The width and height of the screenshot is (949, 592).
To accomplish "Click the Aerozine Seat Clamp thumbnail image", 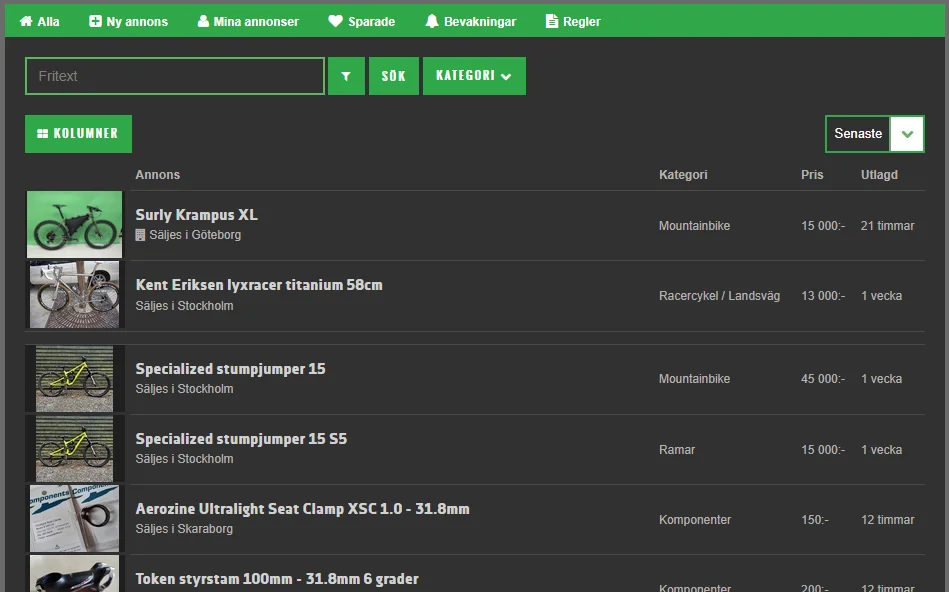I will (74, 519).
